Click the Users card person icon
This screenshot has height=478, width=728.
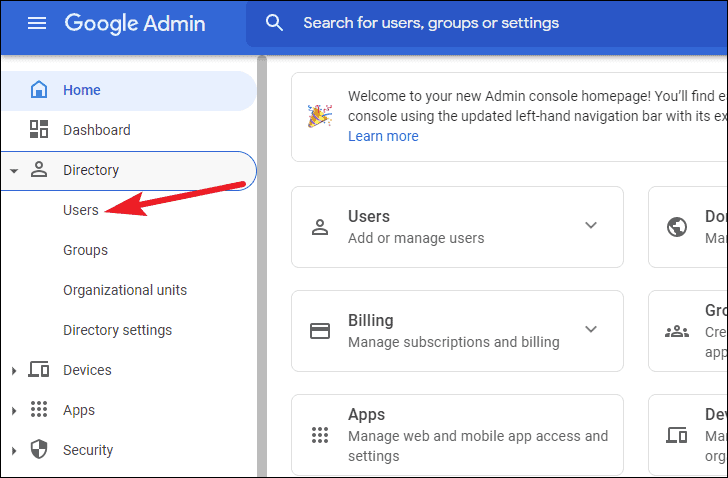[x=320, y=227]
